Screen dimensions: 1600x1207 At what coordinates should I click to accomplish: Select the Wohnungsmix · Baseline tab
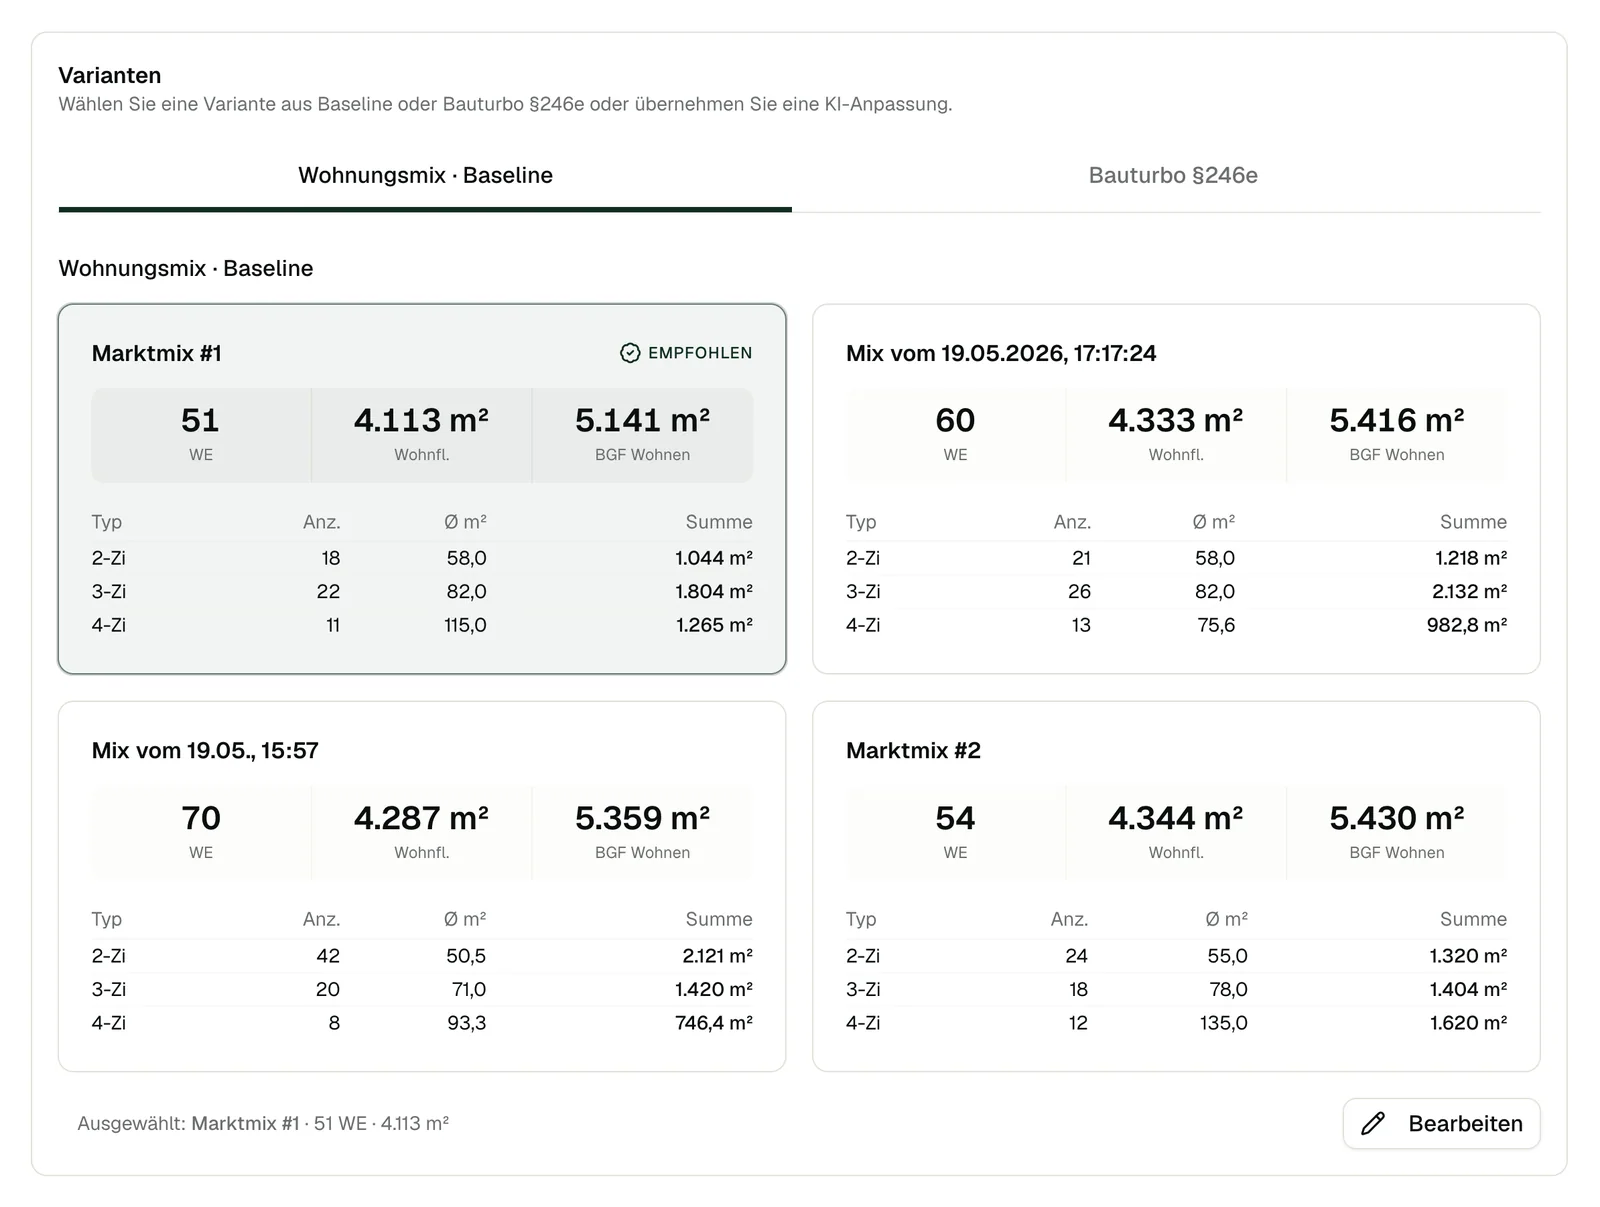(x=425, y=175)
